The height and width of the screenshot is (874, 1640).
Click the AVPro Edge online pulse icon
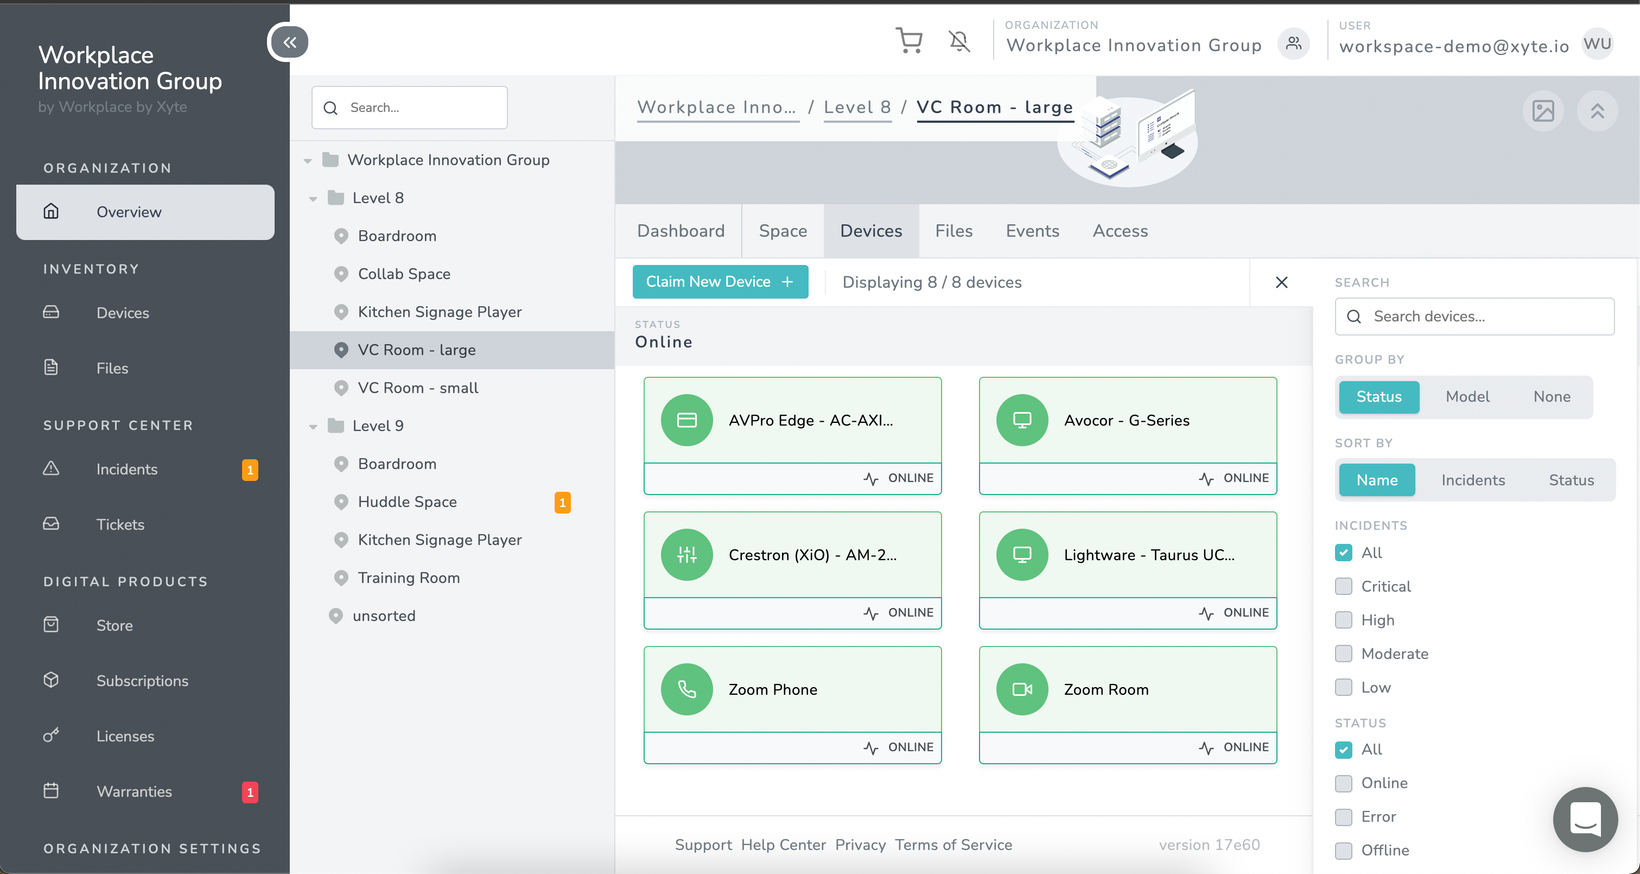coord(871,478)
